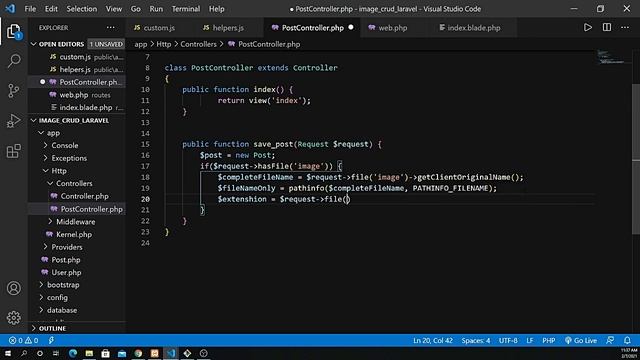Open the Edit menu

51,9
